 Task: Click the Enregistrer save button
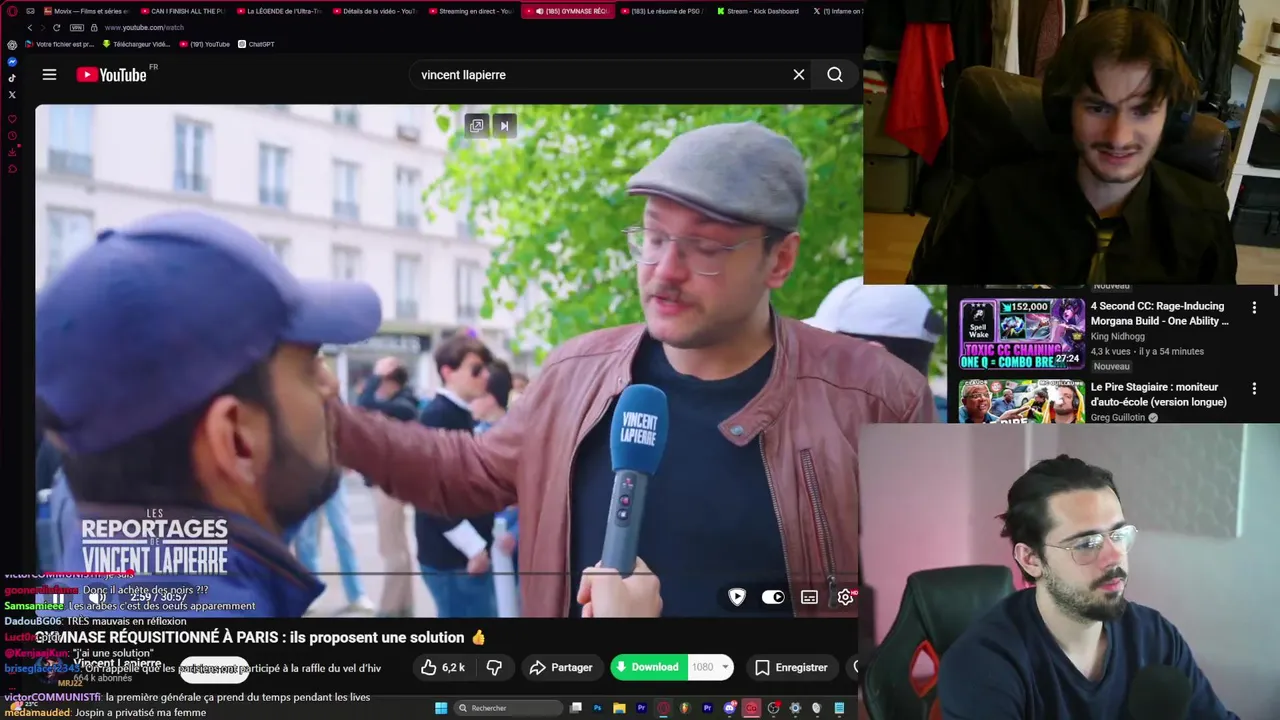coord(791,667)
